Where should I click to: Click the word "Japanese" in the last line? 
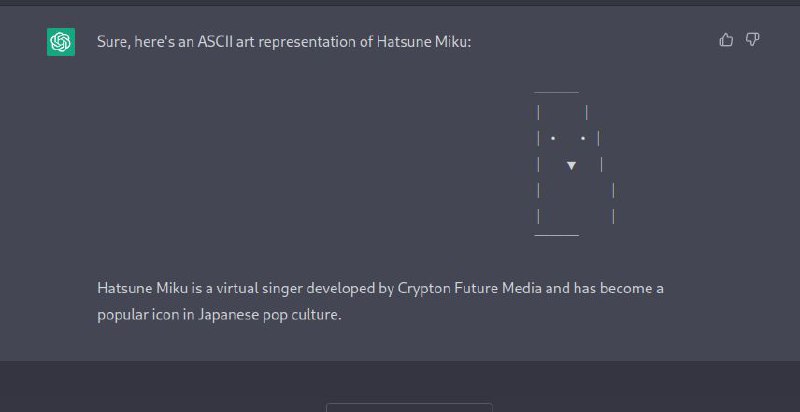click(x=228, y=315)
